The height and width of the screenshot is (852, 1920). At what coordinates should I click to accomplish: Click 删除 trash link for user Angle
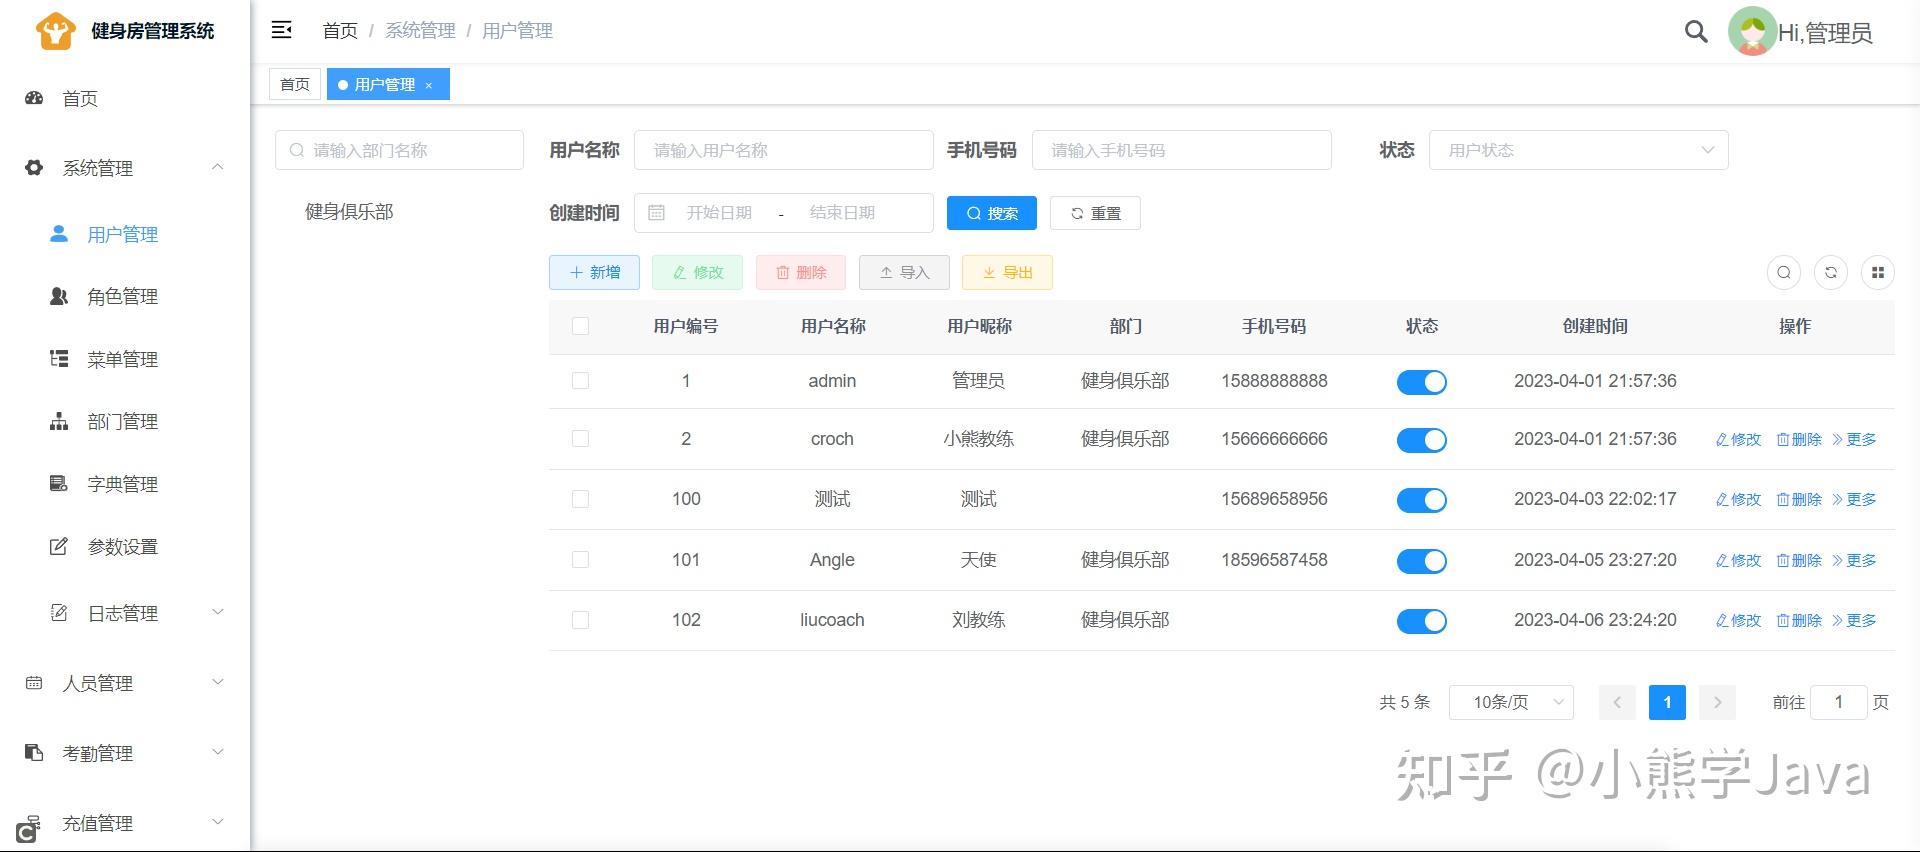1799,560
